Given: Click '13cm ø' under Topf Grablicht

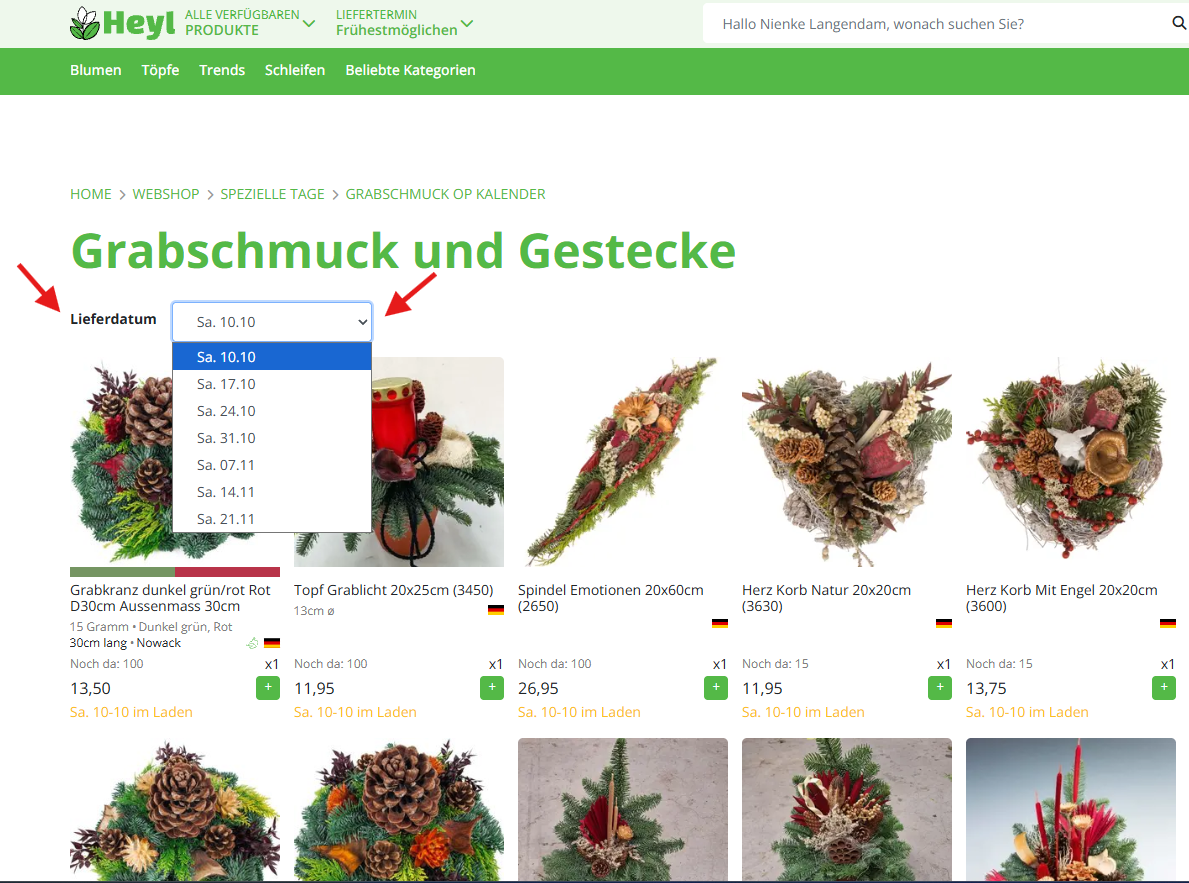Looking at the screenshot, I should tap(314, 611).
